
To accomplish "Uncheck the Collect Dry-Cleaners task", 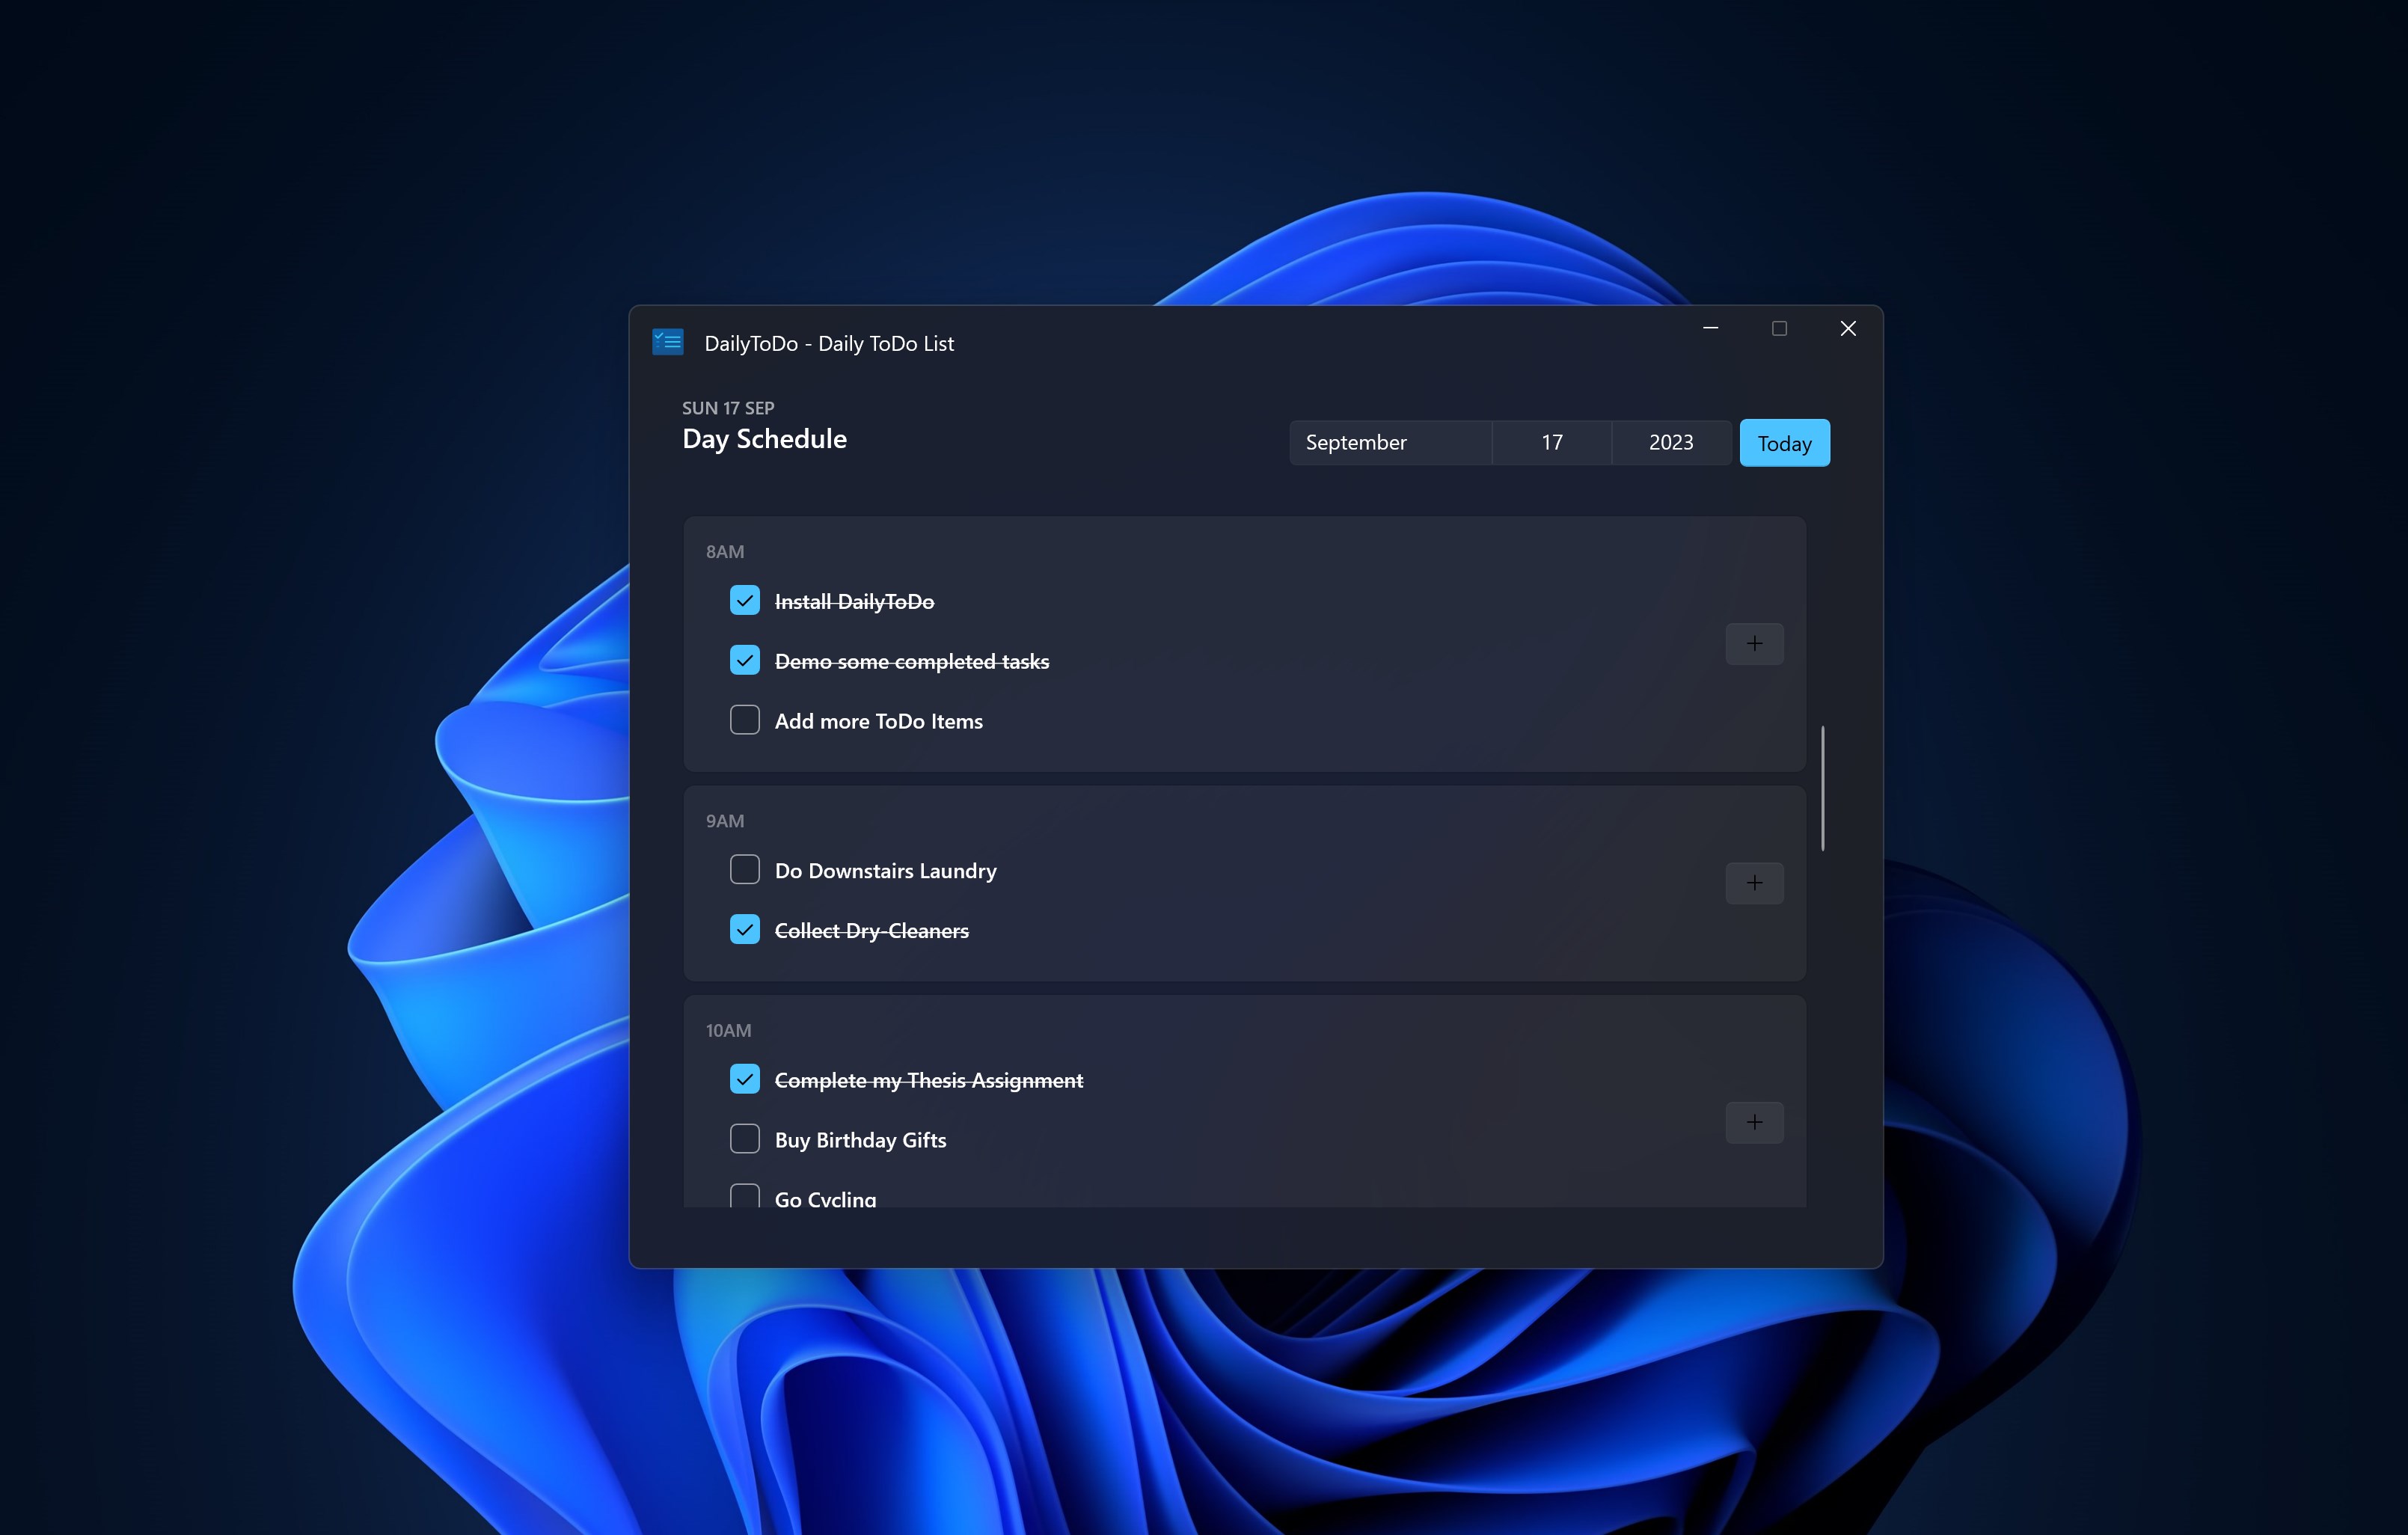I will pos(745,929).
